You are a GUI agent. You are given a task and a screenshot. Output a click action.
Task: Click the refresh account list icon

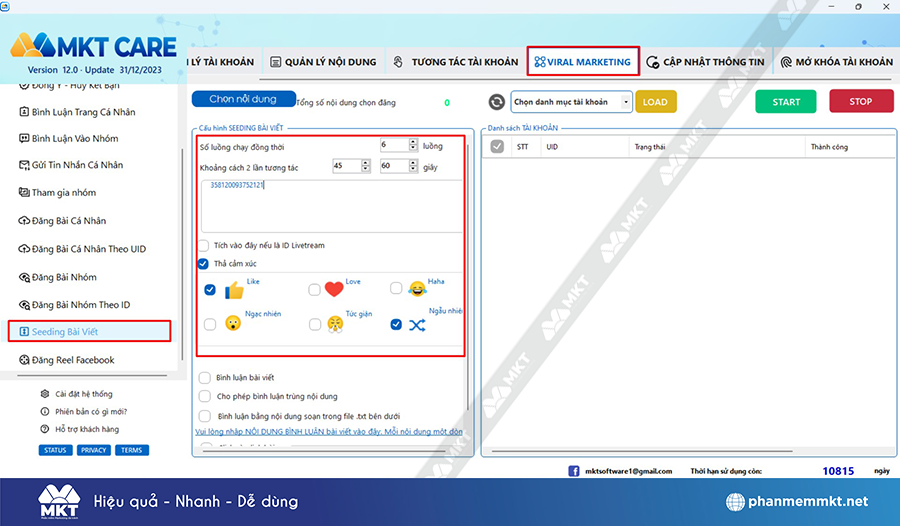tap(496, 102)
